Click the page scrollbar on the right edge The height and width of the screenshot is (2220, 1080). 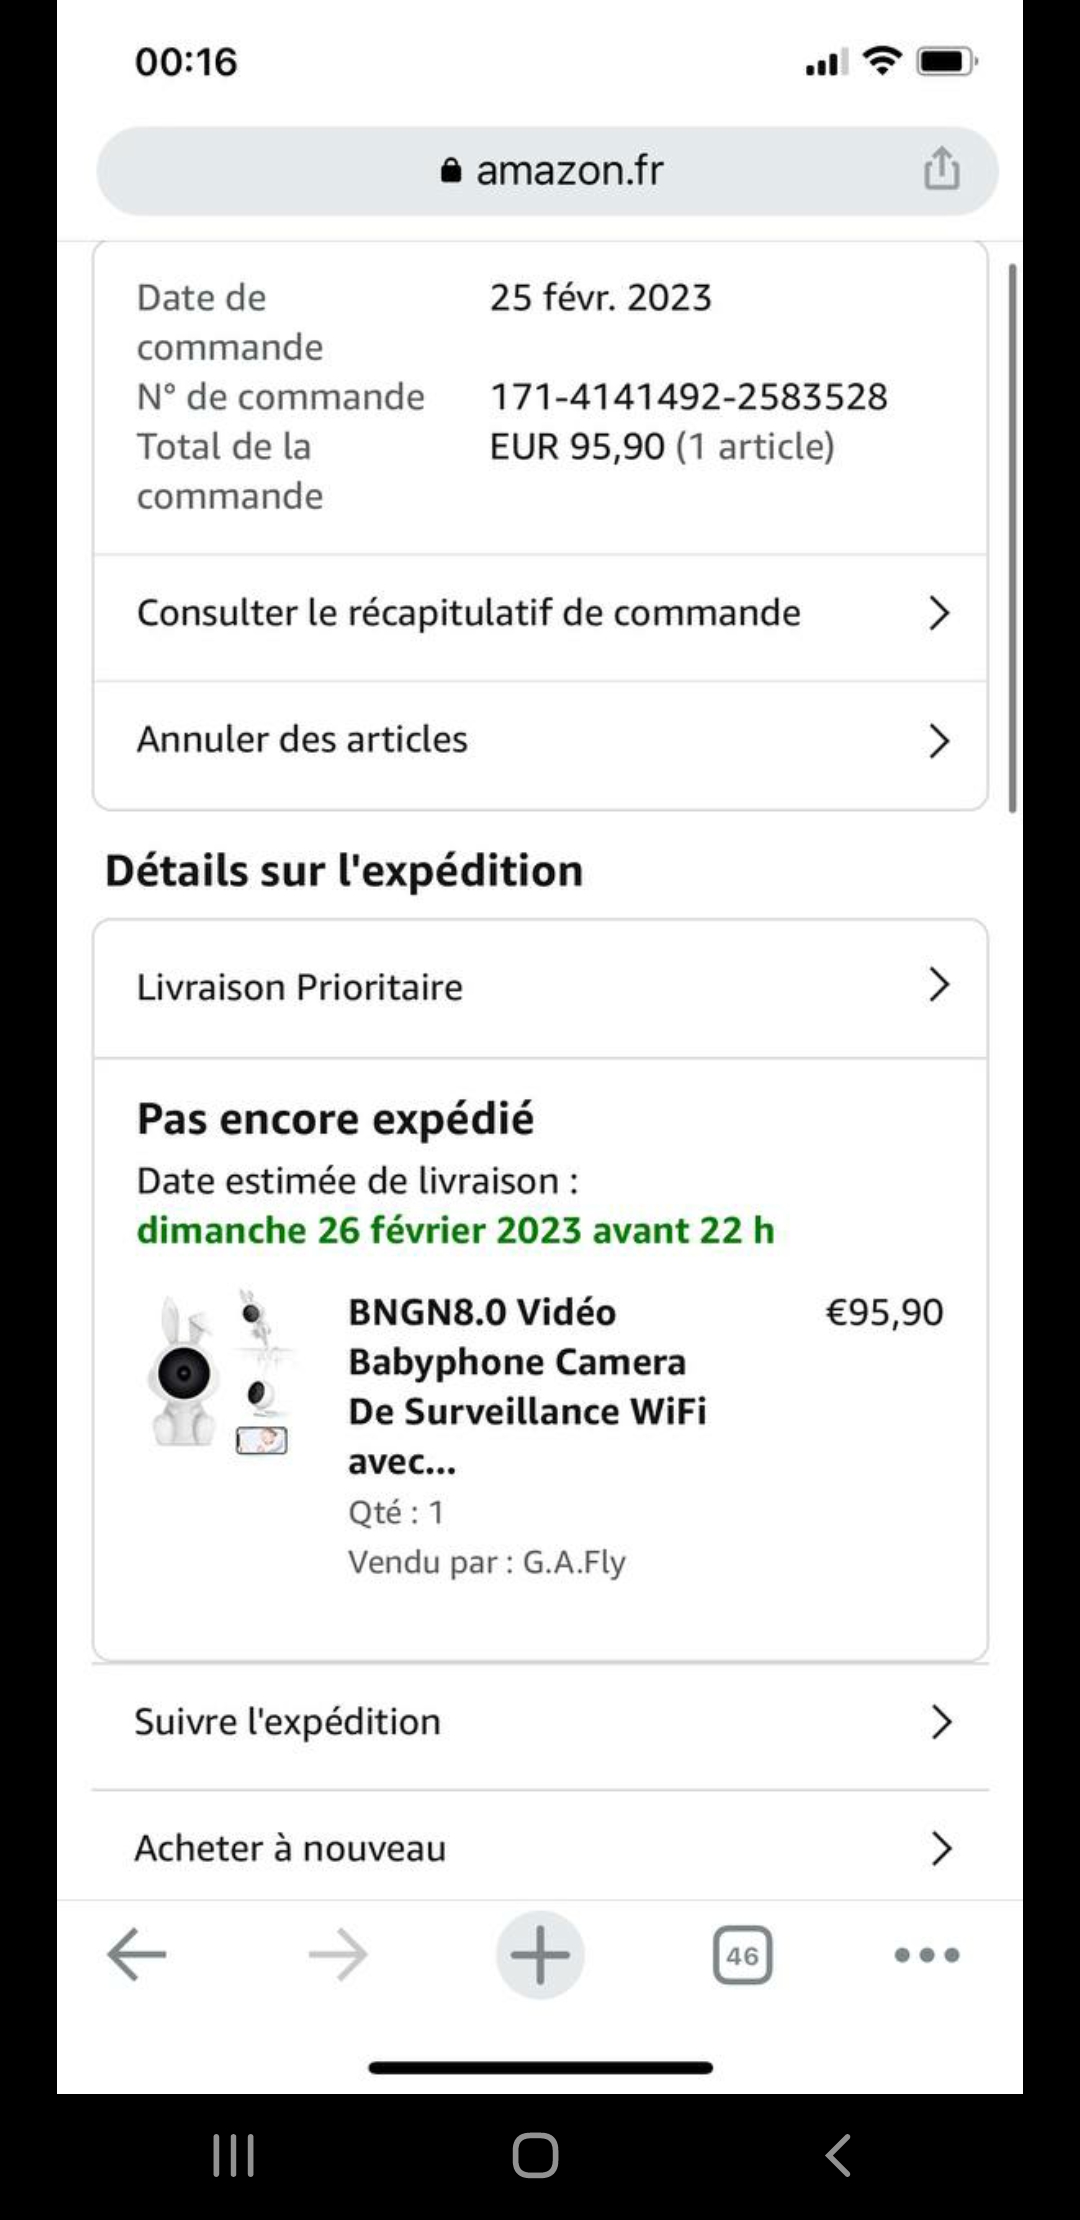1013,540
